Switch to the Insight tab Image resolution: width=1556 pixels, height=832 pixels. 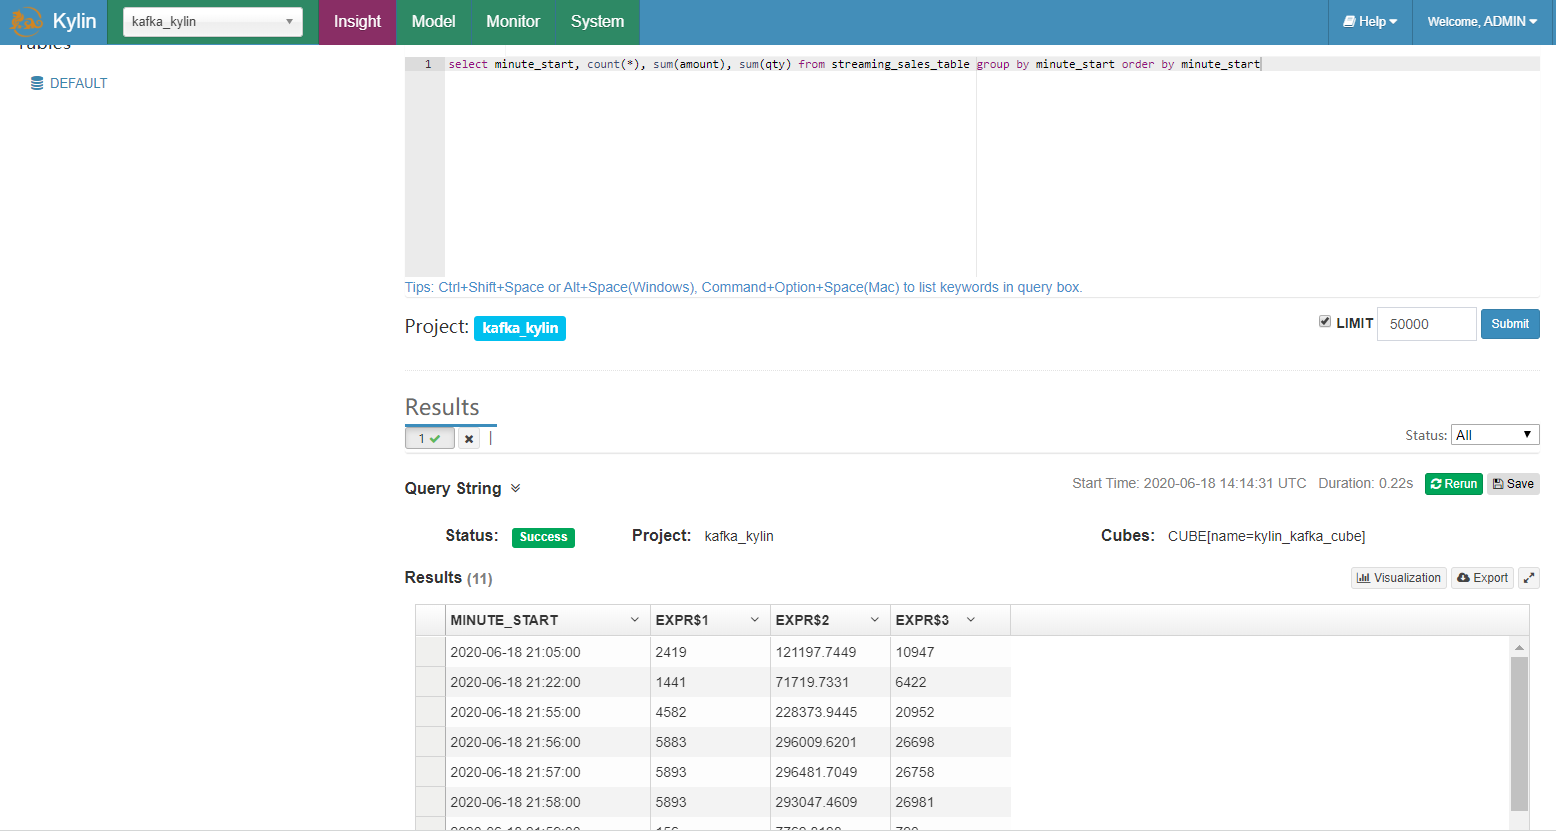coord(357,22)
